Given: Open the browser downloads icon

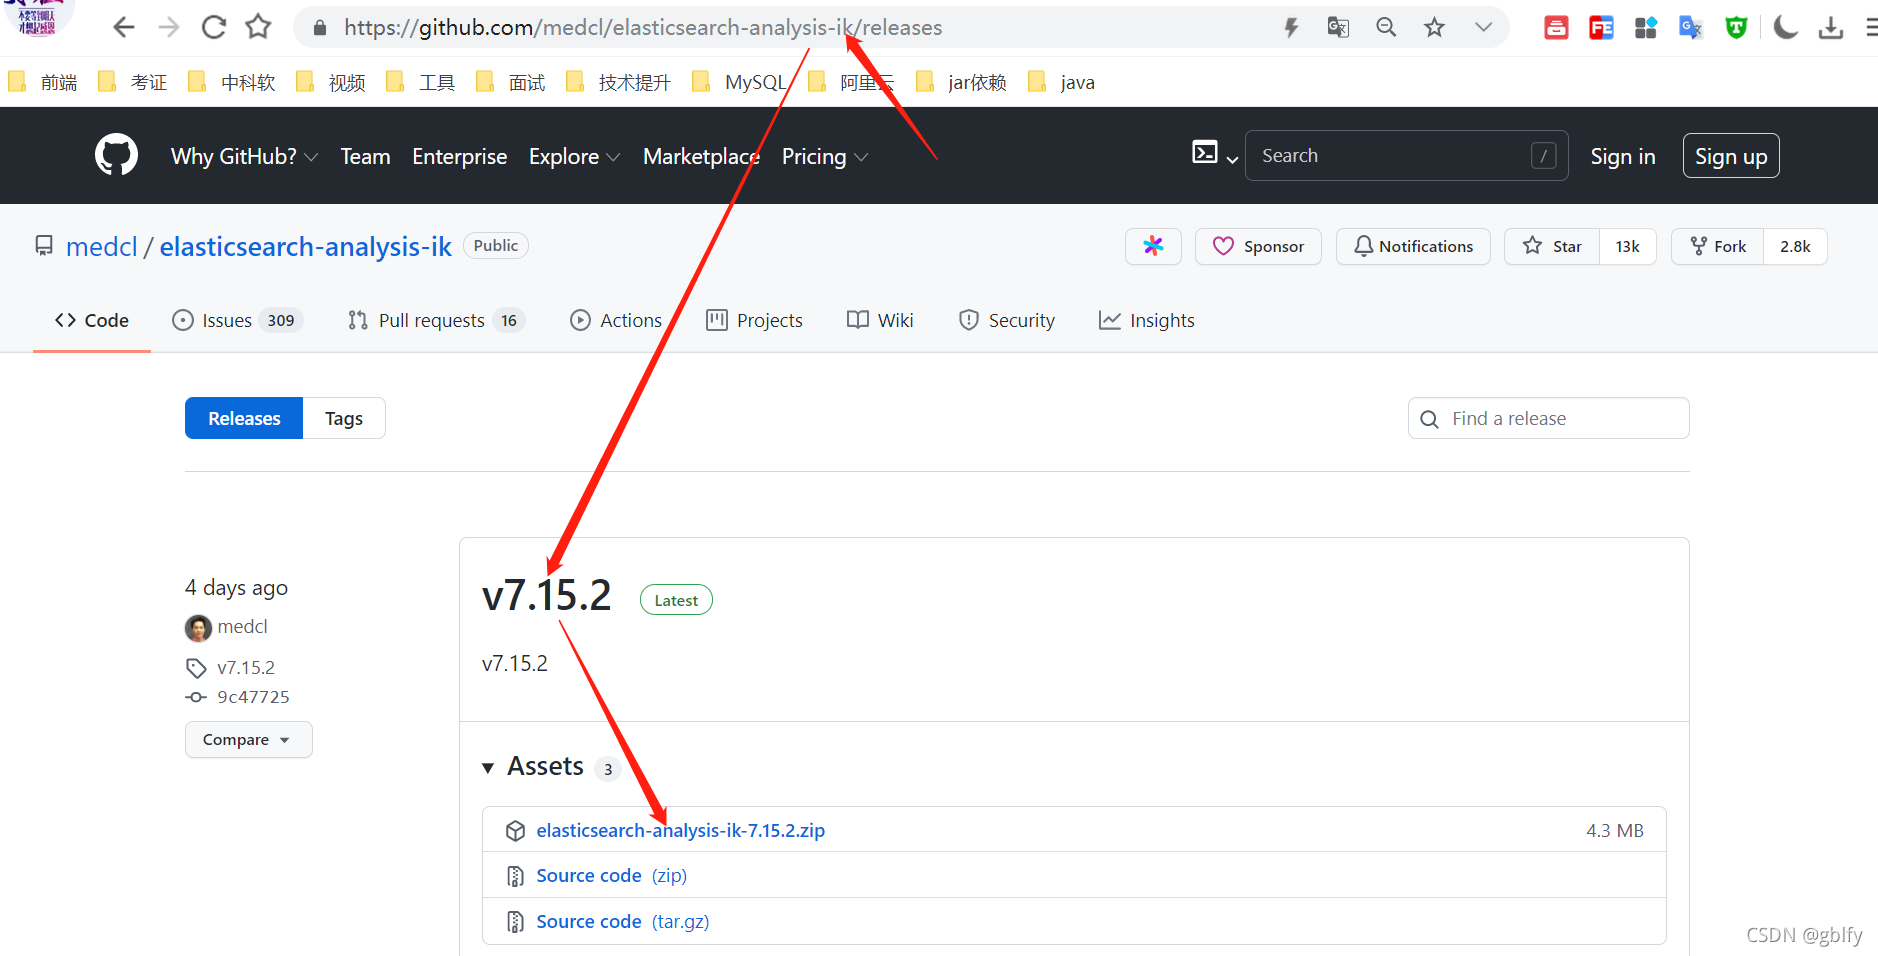Looking at the screenshot, I should coord(1831,27).
